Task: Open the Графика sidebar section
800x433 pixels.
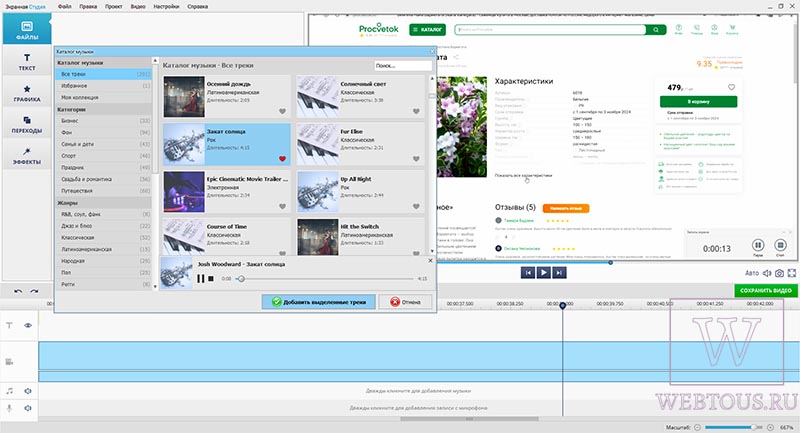Action: click(x=27, y=93)
